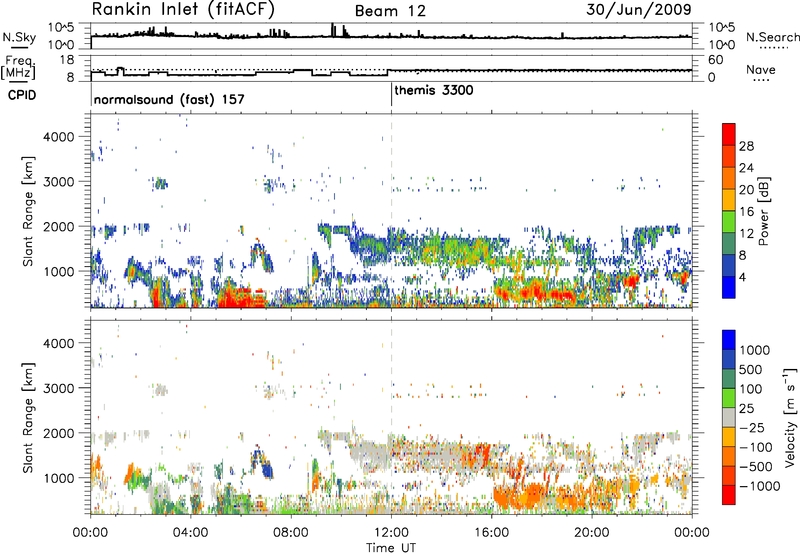The width and height of the screenshot is (800, 554).
Task: Click the 'Slant Range [km]' label of the velocity panel
Action: [28, 417]
